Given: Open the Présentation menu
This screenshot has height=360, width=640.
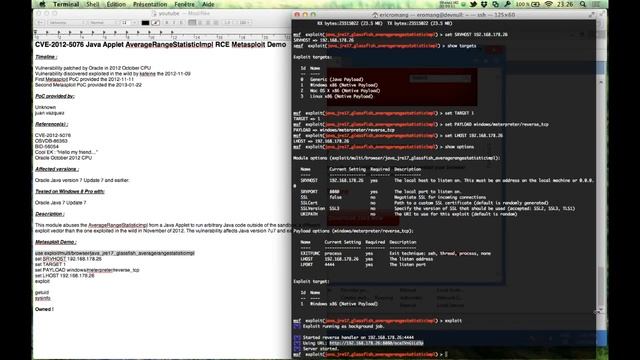Looking at the screenshot, I should (x=150, y=4).
